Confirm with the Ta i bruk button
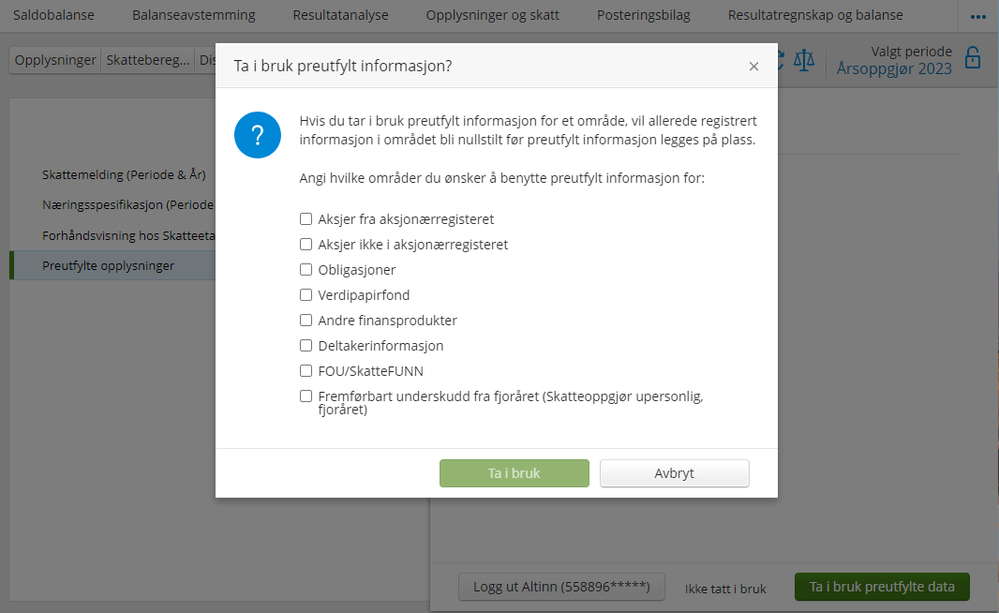The width and height of the screenshot is (999, 613). 514,473
